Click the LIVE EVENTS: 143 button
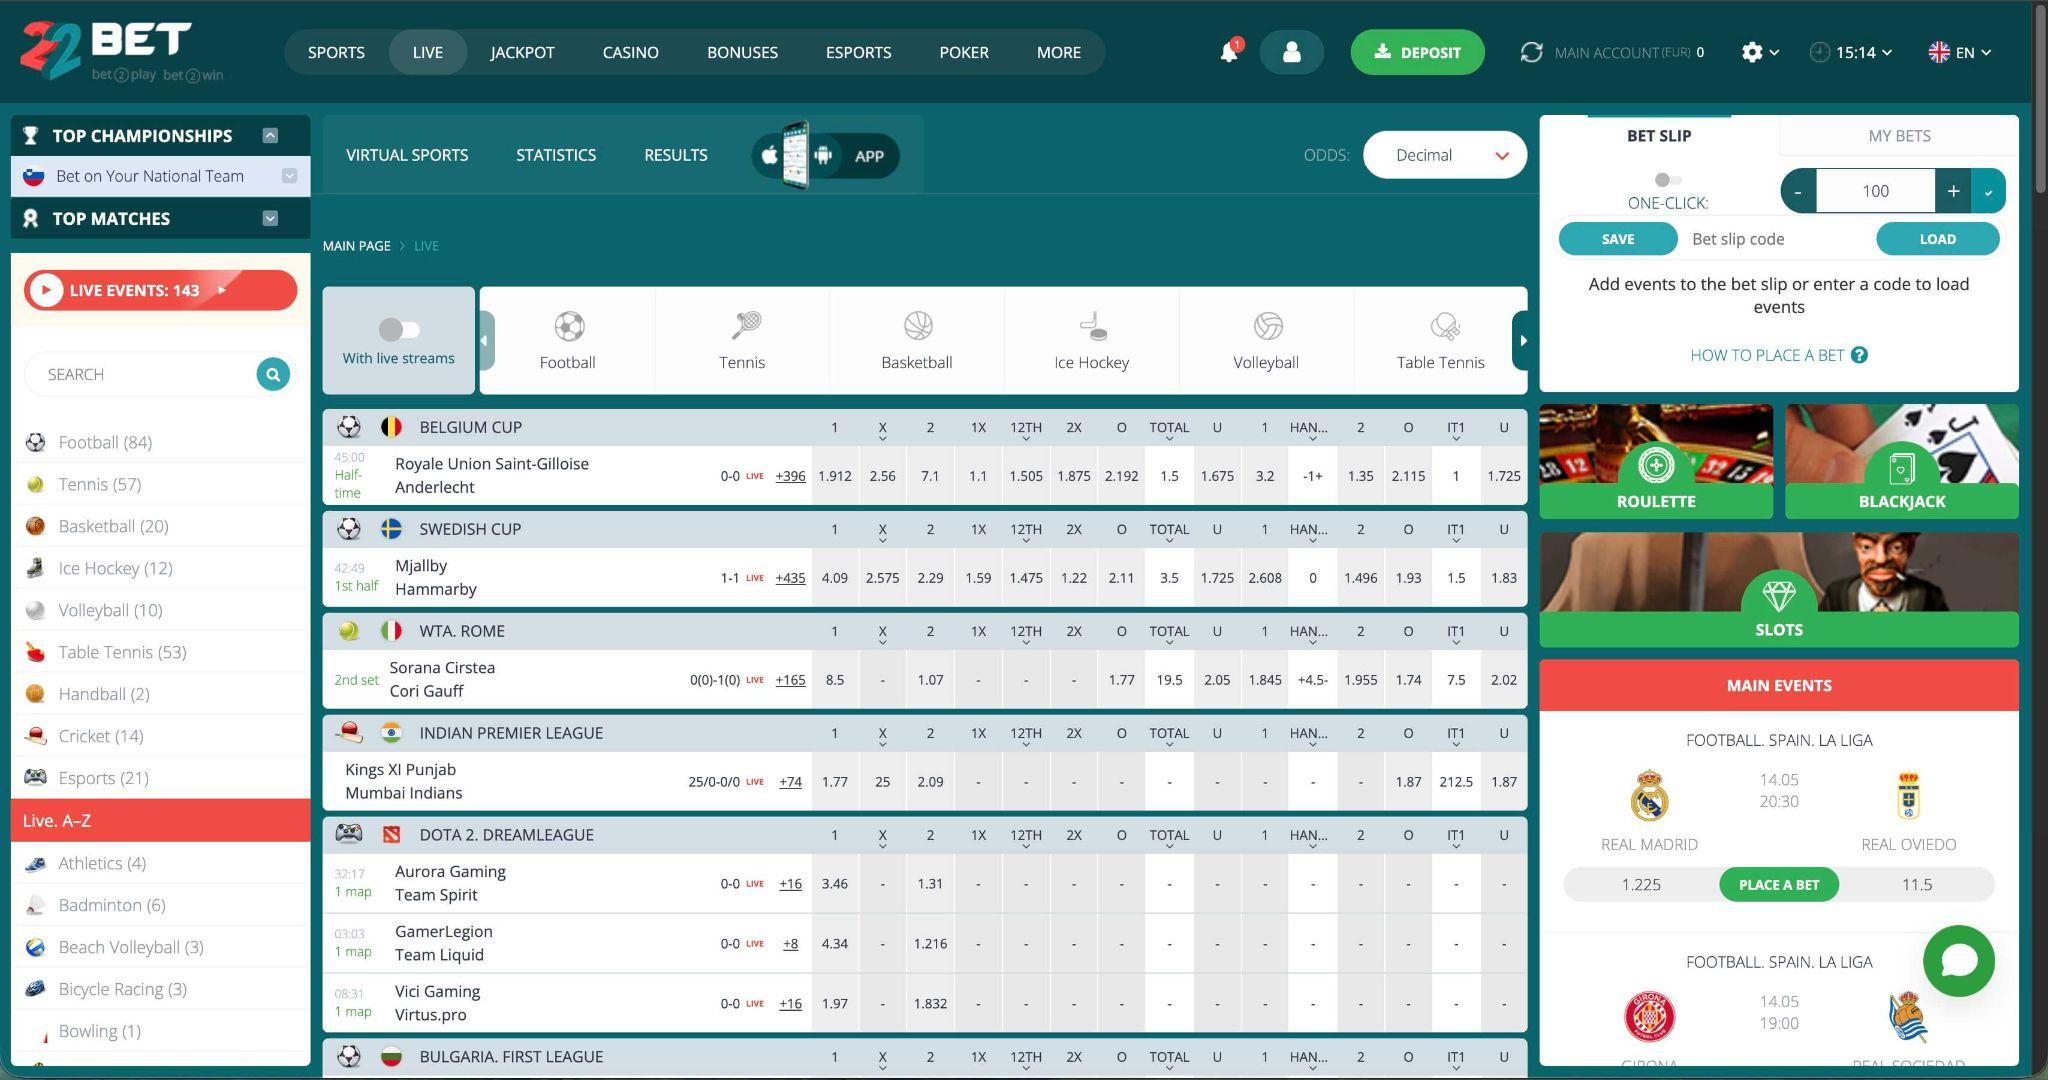The image size is (2048, 1080). pos(161,290)
